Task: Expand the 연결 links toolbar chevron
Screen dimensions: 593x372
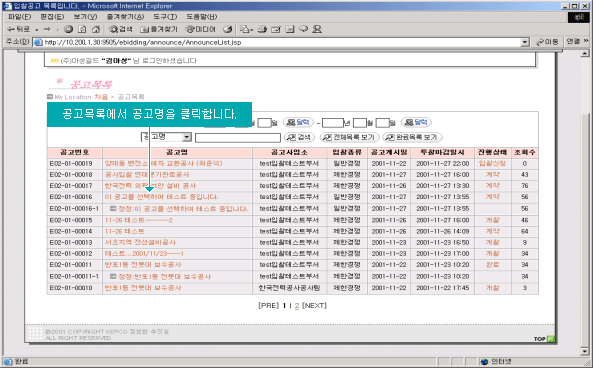Action: 586,41
